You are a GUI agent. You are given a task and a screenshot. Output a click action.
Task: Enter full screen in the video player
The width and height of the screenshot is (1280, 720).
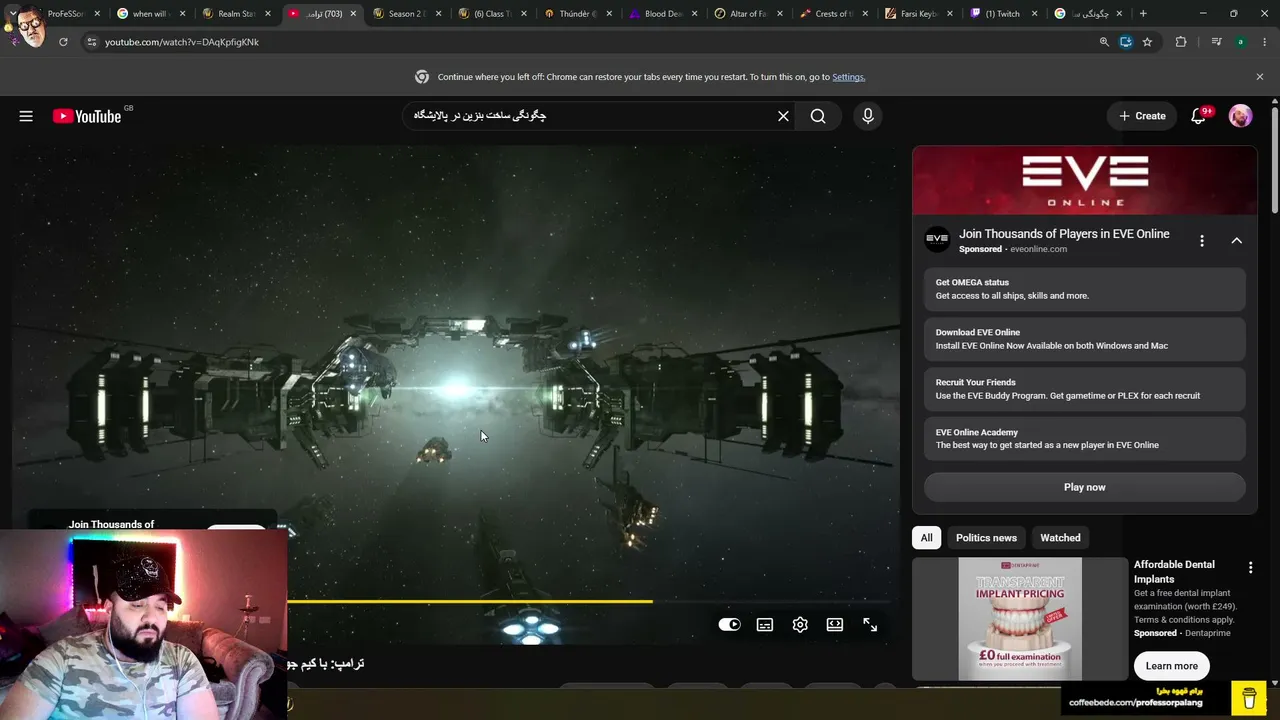870,625
